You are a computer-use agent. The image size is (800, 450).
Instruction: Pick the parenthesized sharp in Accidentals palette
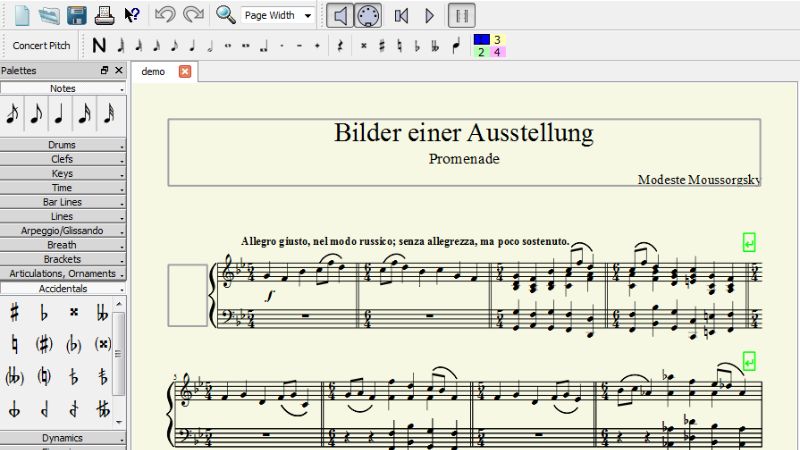click(44, 345)
